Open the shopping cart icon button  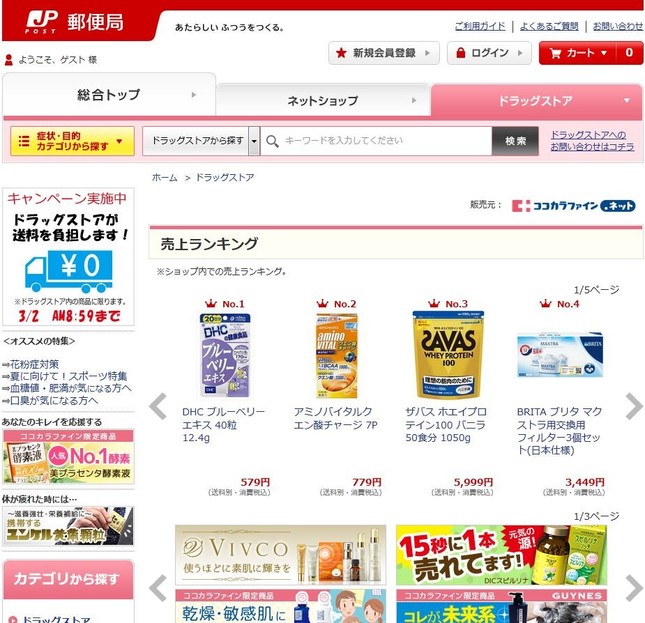coord(555,53)
